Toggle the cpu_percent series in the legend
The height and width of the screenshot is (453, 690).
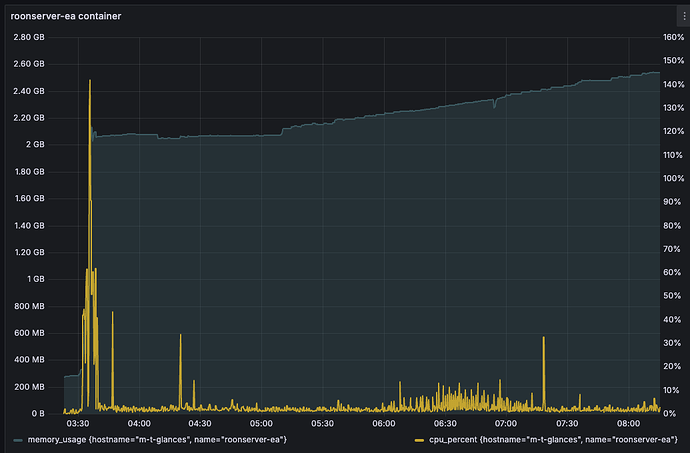pos(553,439)
